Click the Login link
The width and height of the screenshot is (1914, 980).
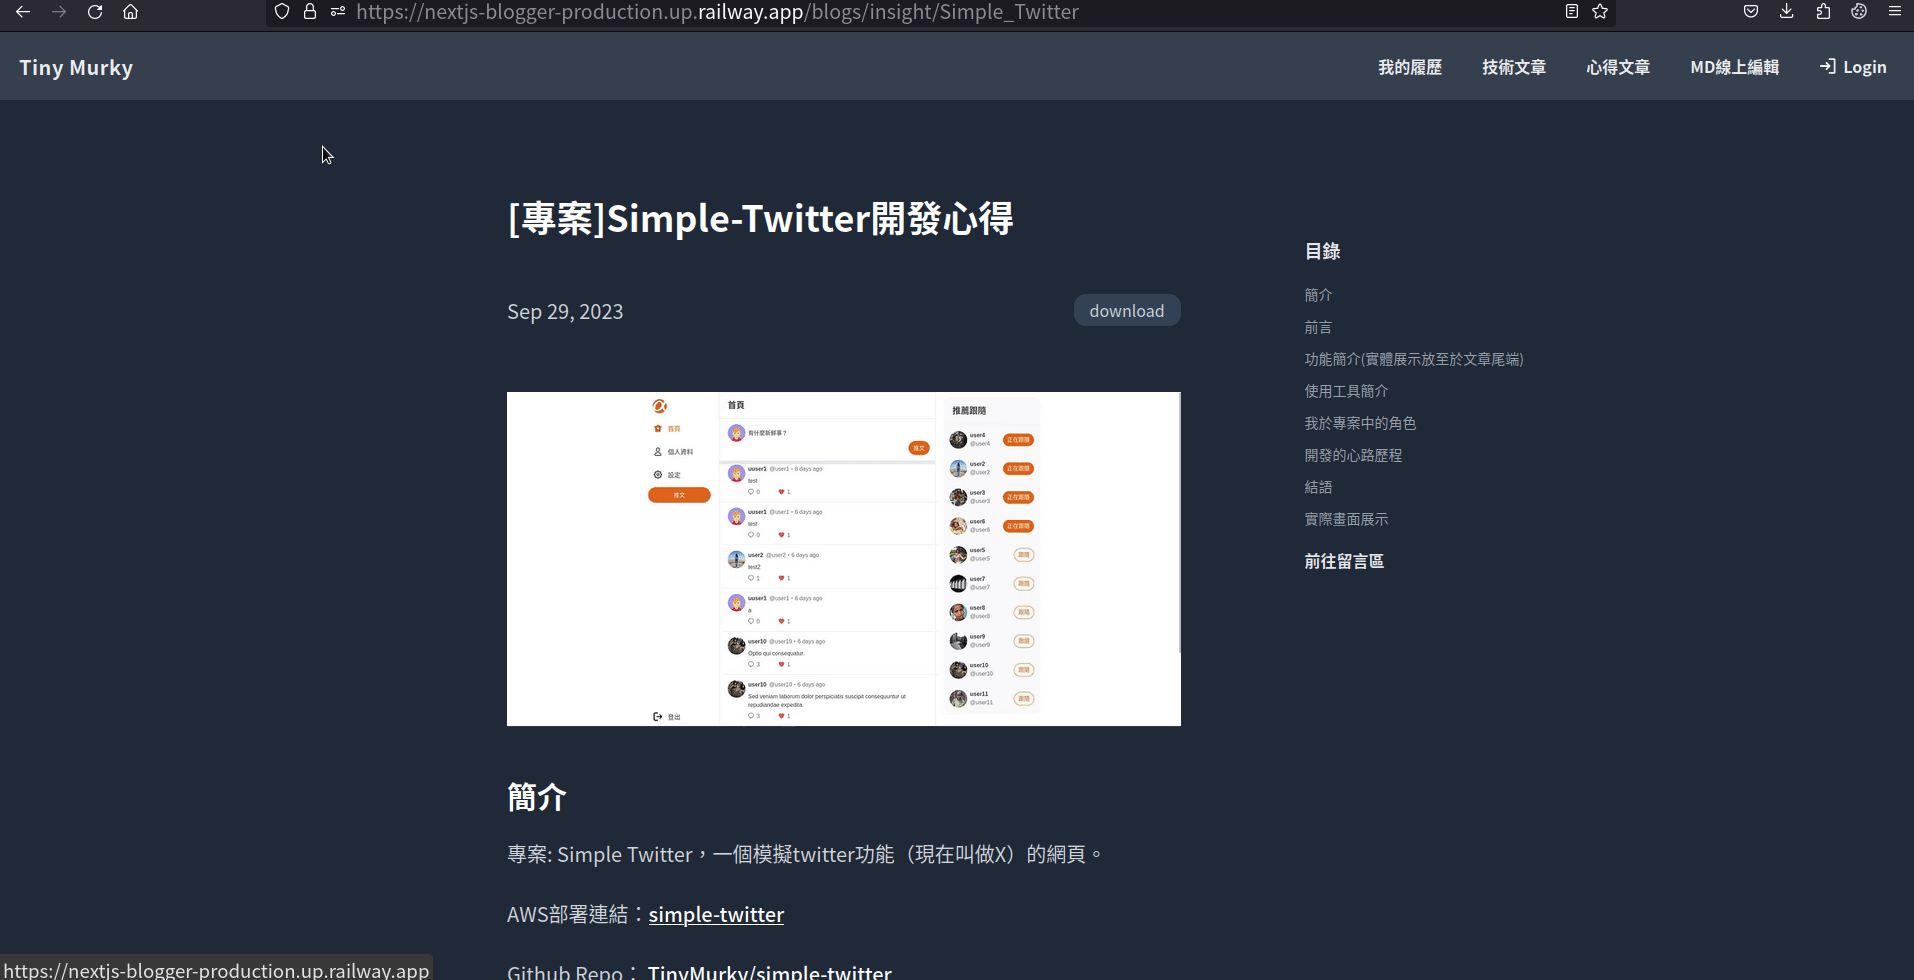coord(1853,67)
